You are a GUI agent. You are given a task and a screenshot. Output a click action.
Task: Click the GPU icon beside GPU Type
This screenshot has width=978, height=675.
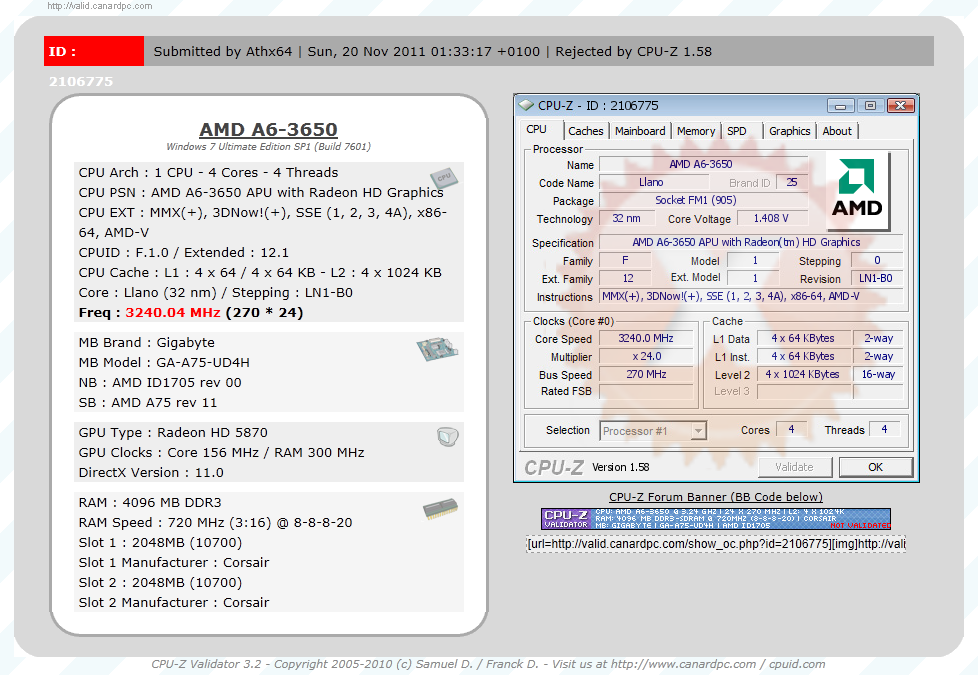pos(448,436)
